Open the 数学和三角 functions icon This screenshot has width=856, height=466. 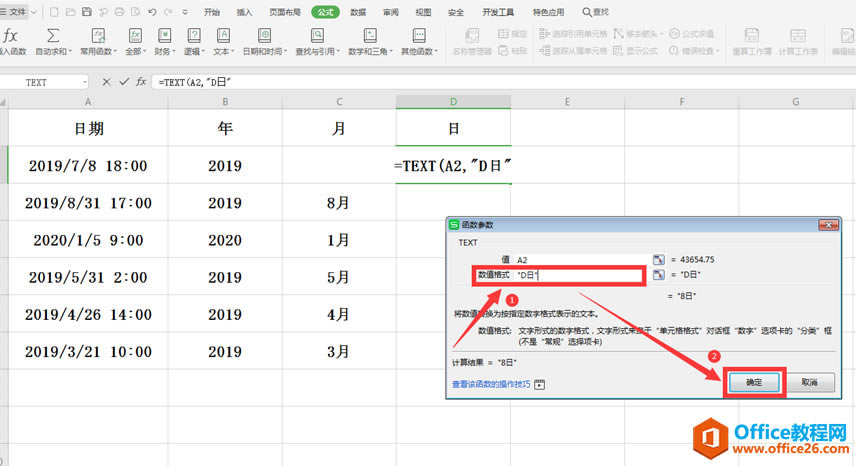[370, 36]
